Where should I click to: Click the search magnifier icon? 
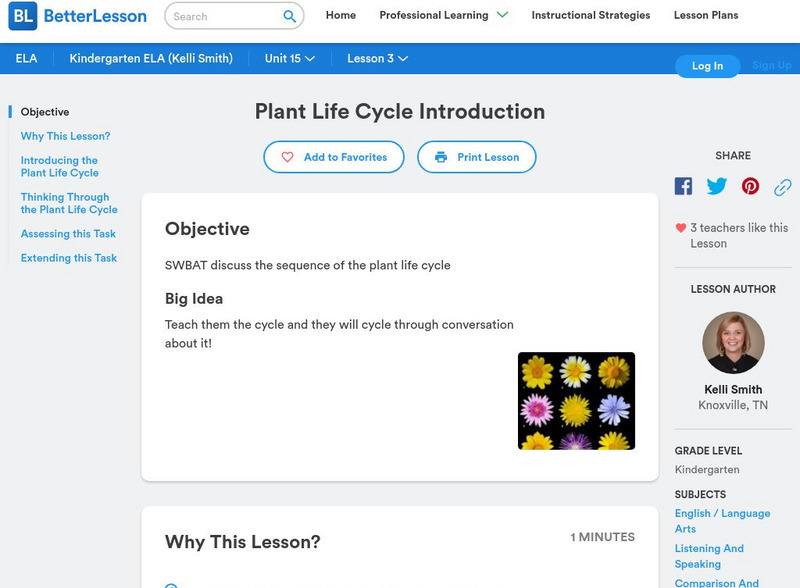(x=289, y=16)
